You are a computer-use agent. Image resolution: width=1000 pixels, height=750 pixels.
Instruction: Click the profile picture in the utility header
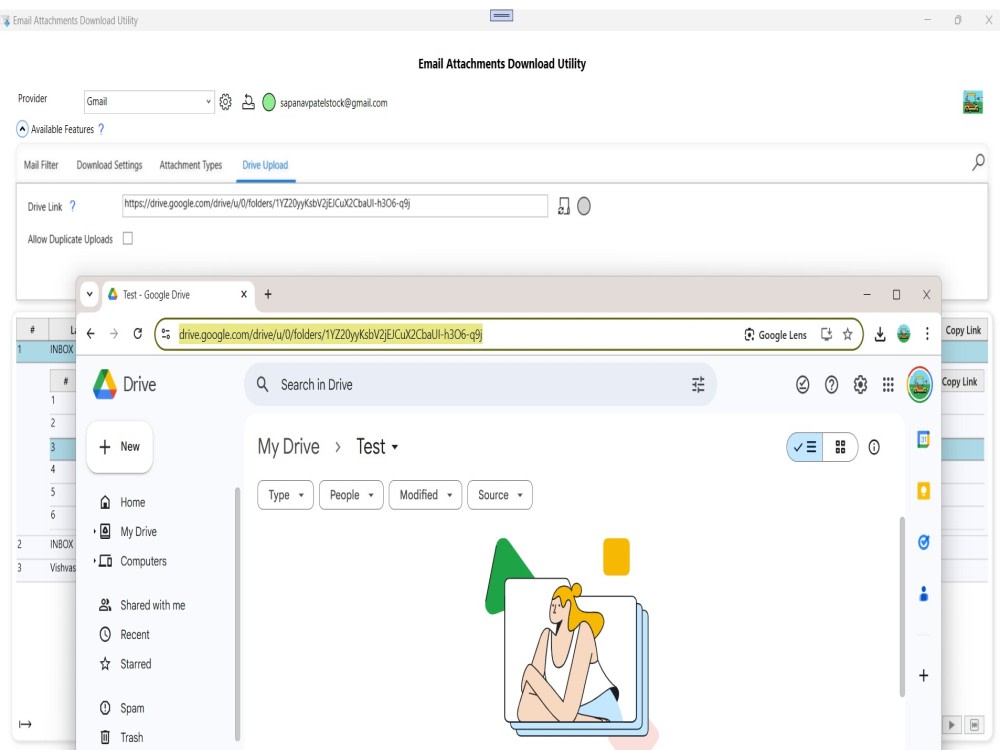(973, 102)
